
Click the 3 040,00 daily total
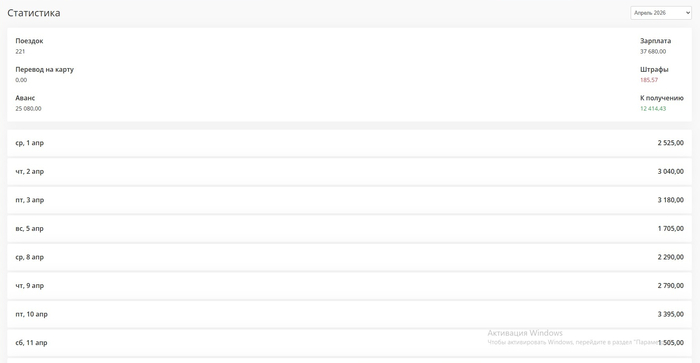(x=671, y=171)
